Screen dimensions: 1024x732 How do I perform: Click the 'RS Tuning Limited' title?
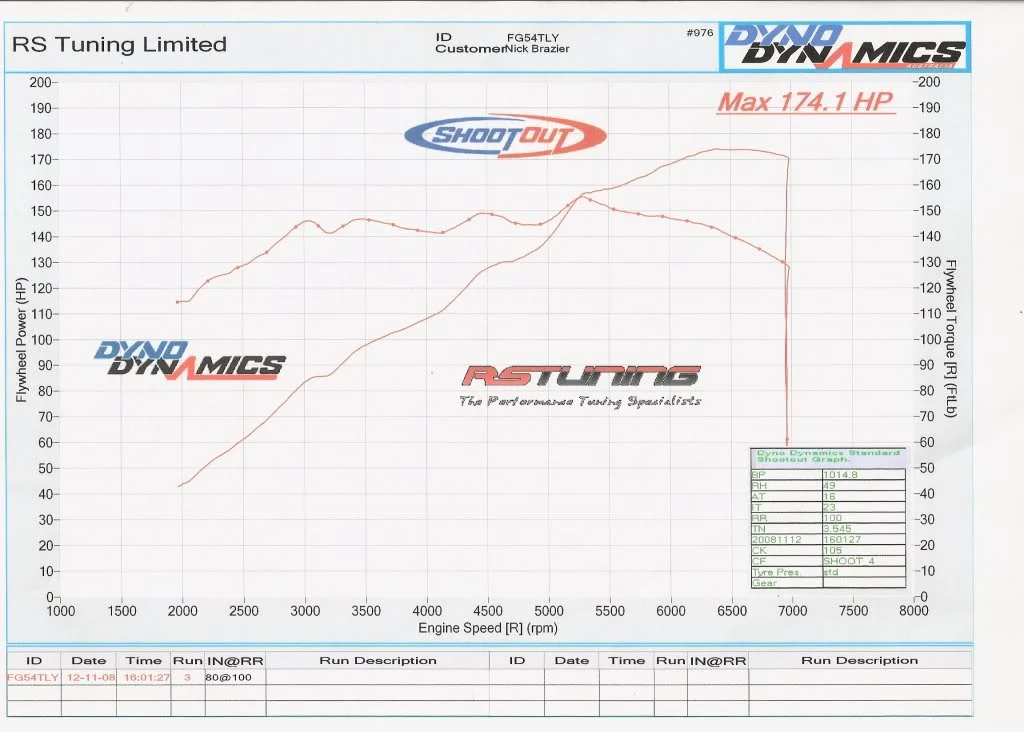tap(120, 44)
